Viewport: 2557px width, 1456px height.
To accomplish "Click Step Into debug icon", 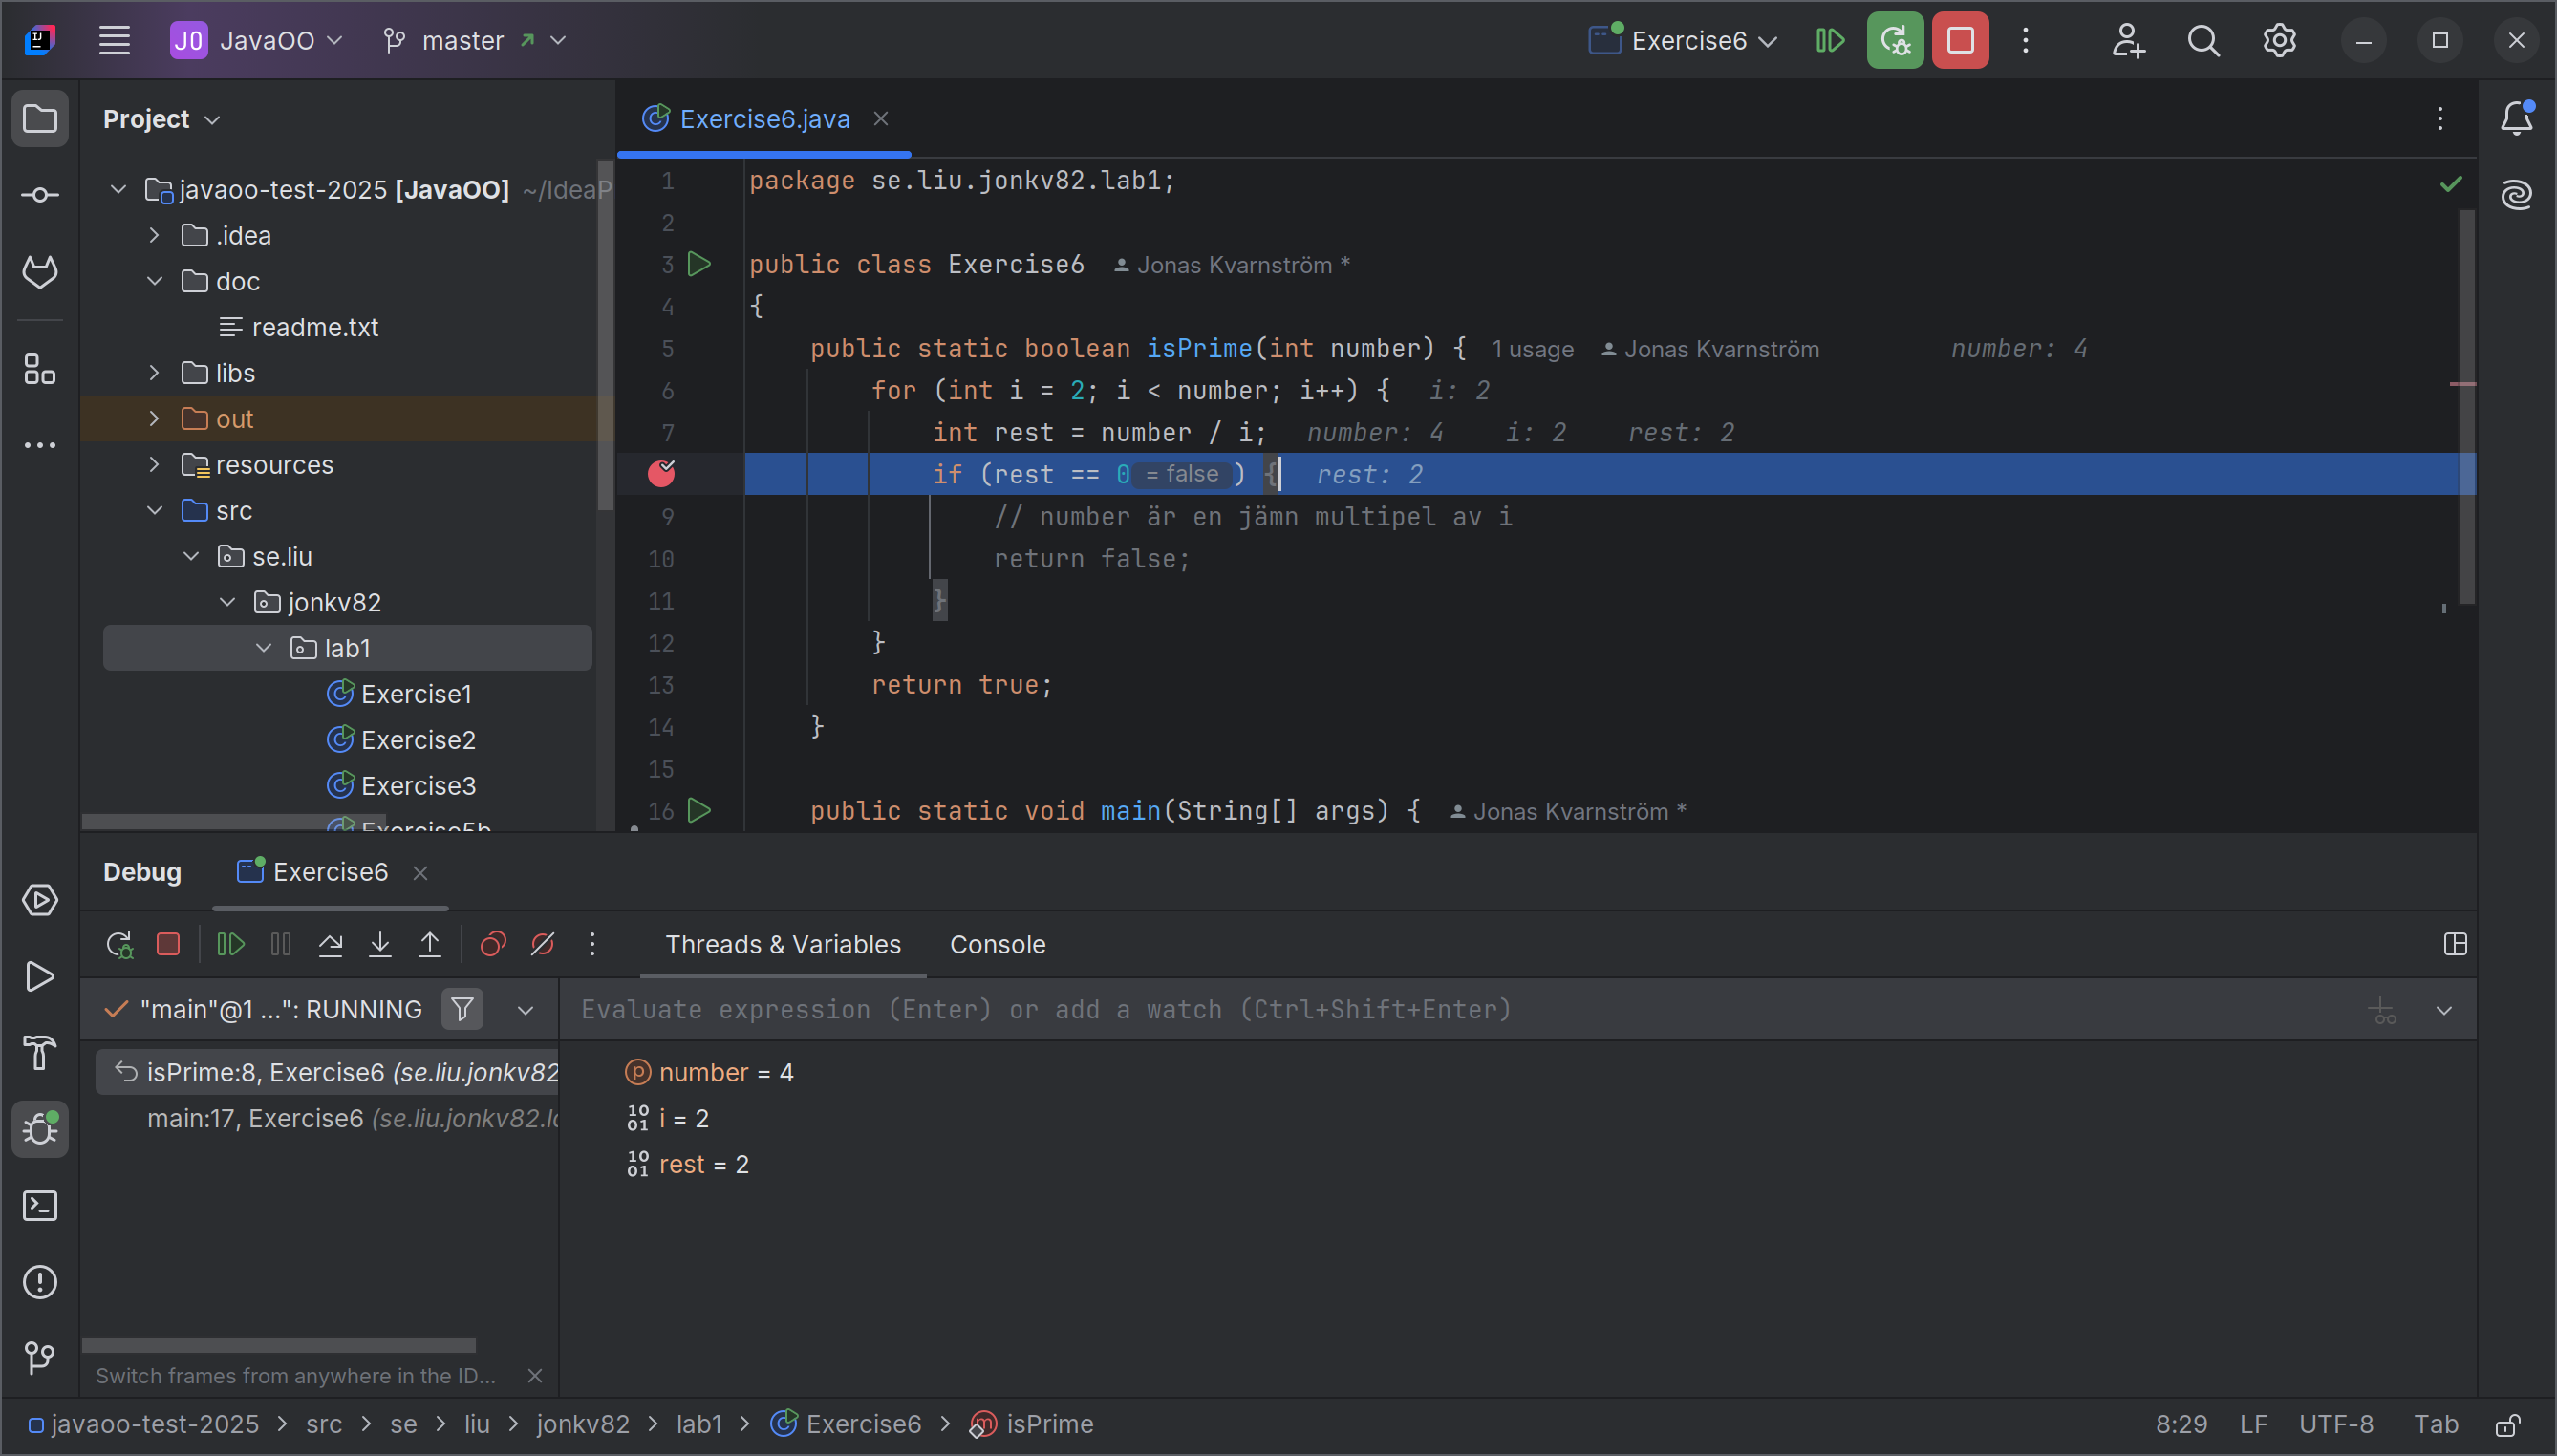I will pos(380,944).
